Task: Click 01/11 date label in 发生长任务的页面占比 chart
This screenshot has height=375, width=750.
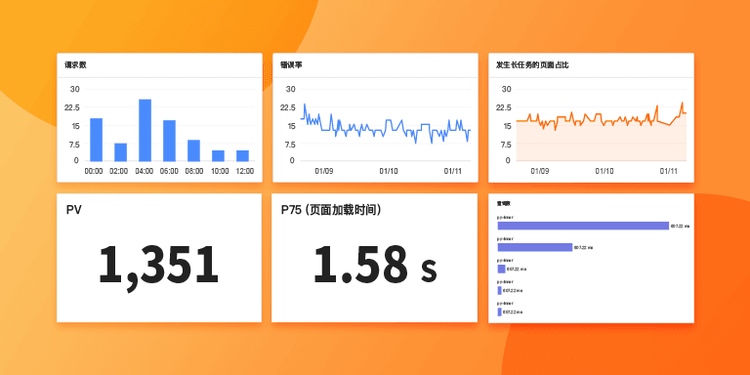Action: tap(669, 171)
